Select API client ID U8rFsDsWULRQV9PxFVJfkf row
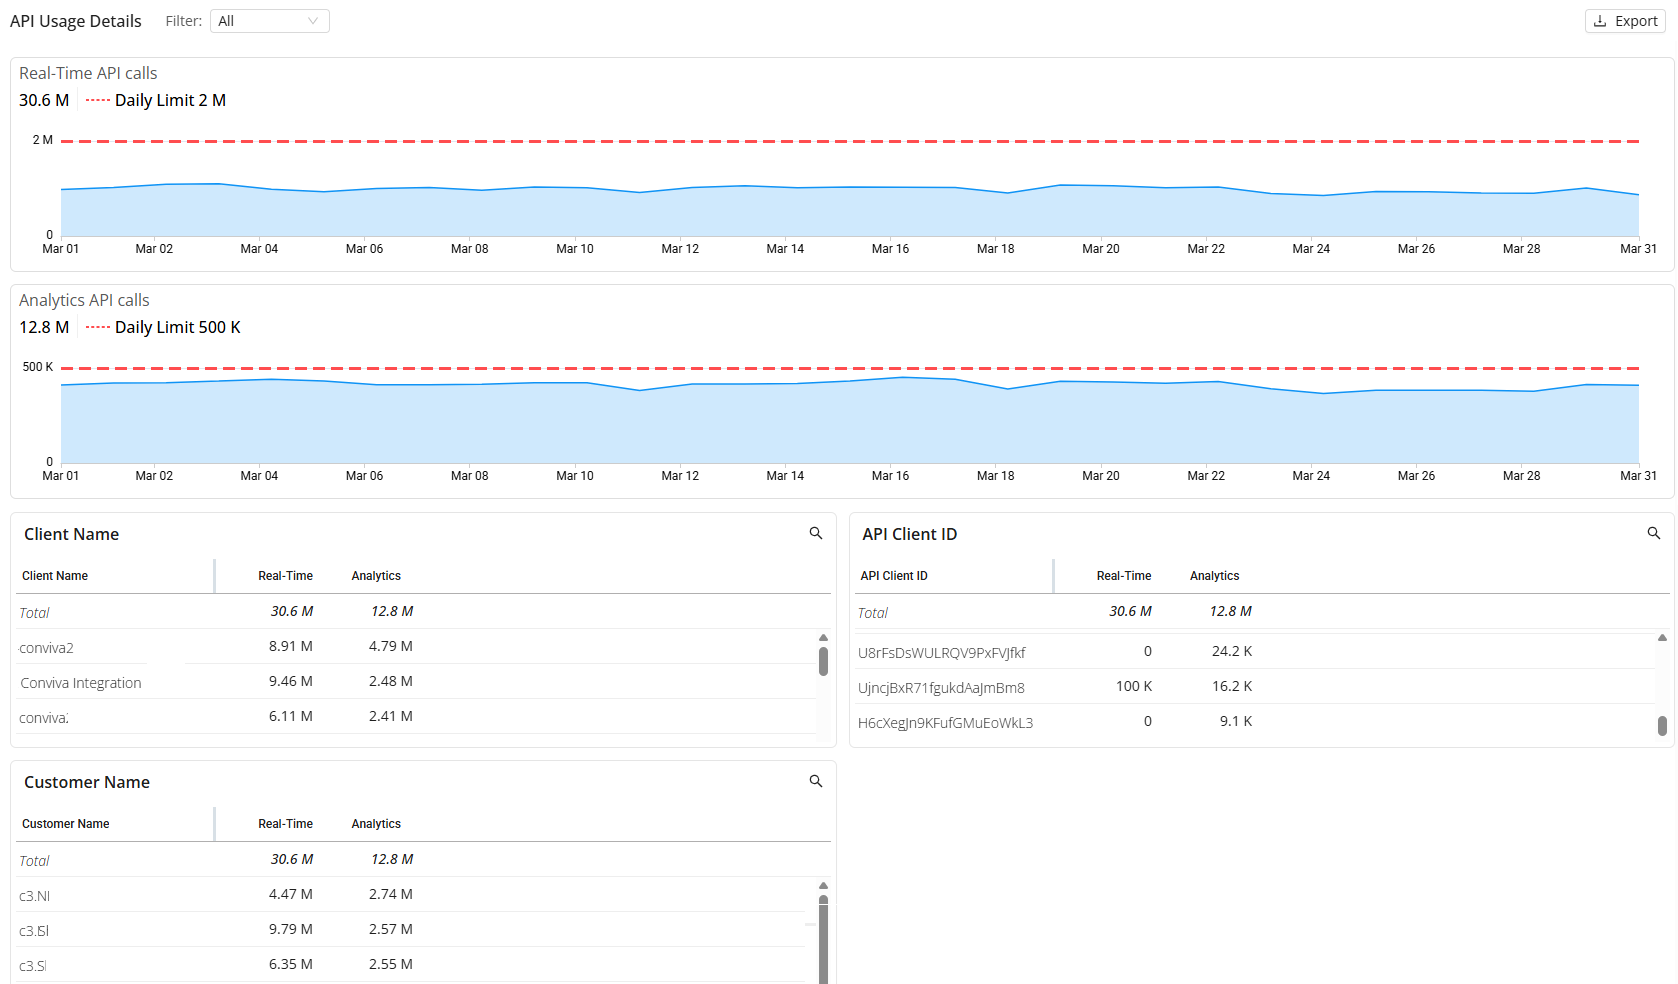This screenshot has height=984, width=1678. click(941, 653)
